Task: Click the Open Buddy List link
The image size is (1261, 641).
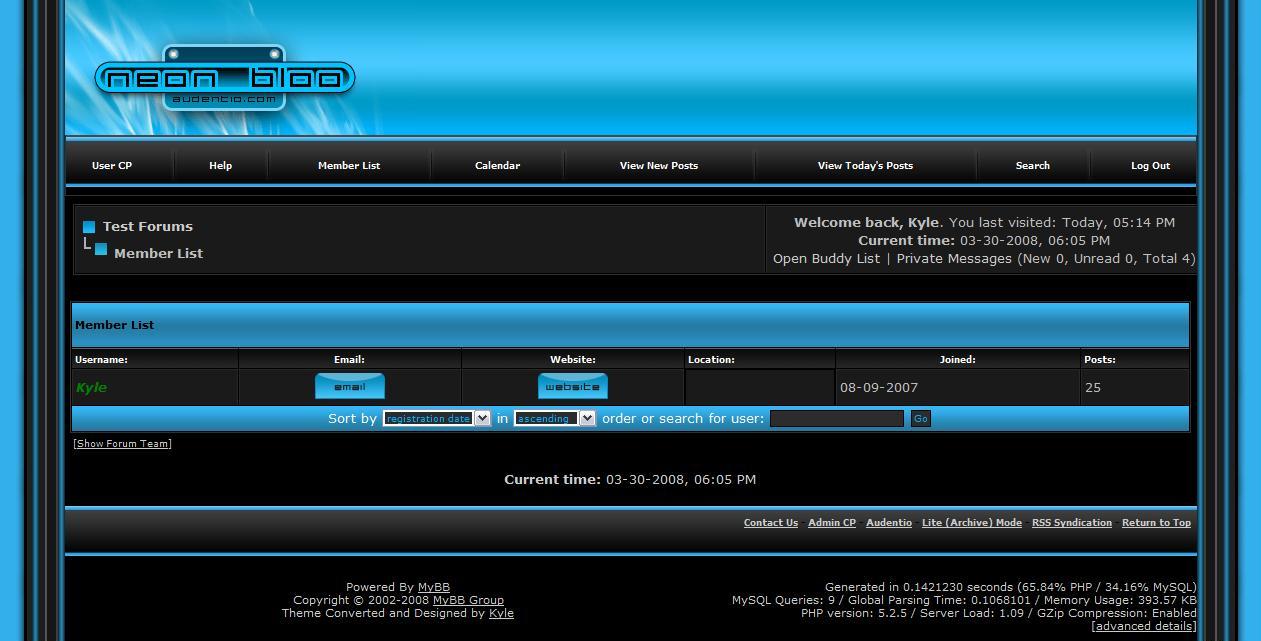Action: pyautogui.click(x=826, y=259)
